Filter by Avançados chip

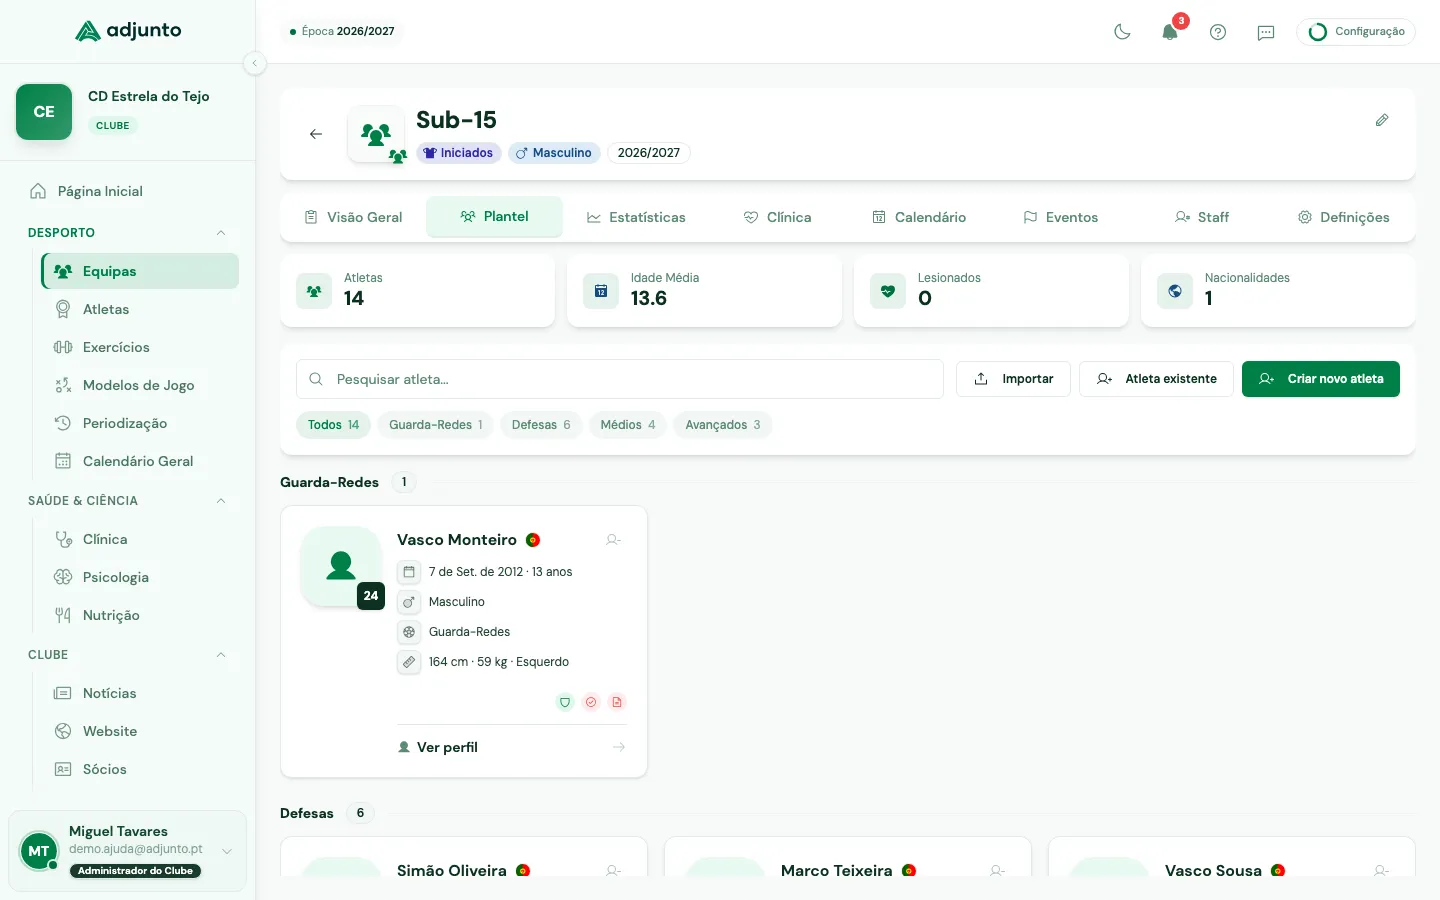click(x=723, y=425)
